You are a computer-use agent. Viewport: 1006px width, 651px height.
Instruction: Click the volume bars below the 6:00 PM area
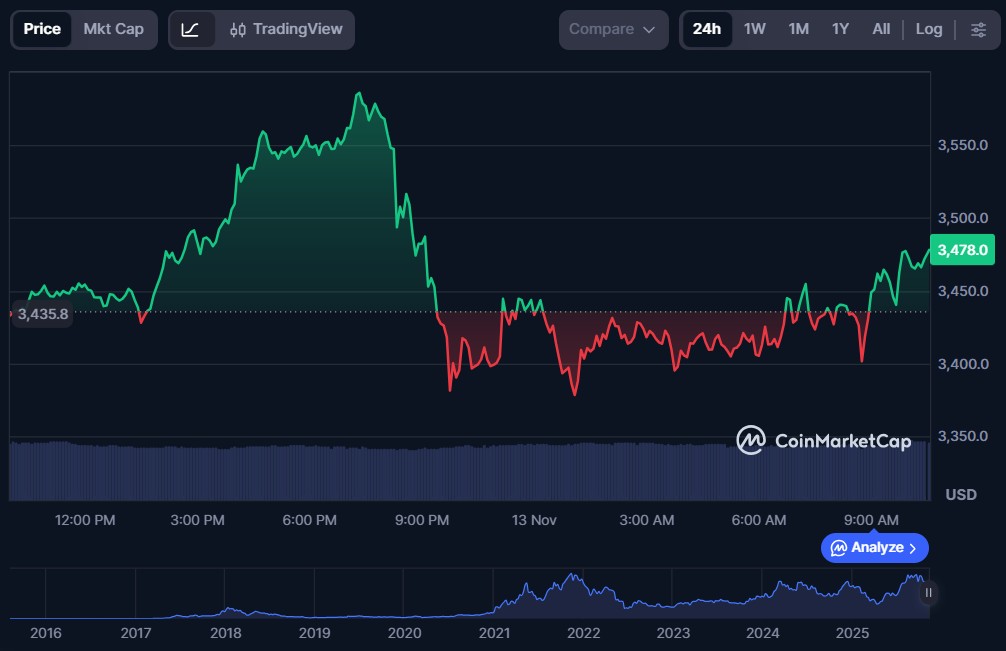[310, 472]
